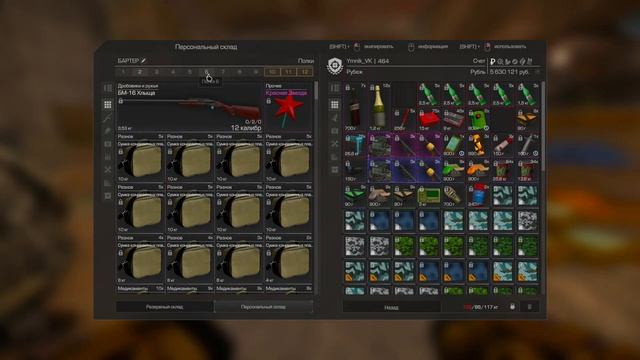Click the Персональный склад window title
The width and height of the screenshot is (640, 360).
pyautogui.click(x=206, y=47)
